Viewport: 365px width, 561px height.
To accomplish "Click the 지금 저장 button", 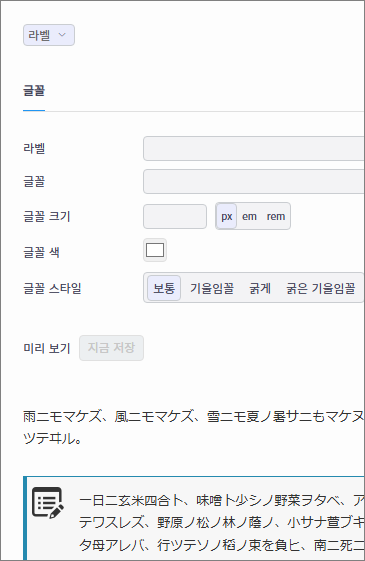I will click(x=111, y=348).
